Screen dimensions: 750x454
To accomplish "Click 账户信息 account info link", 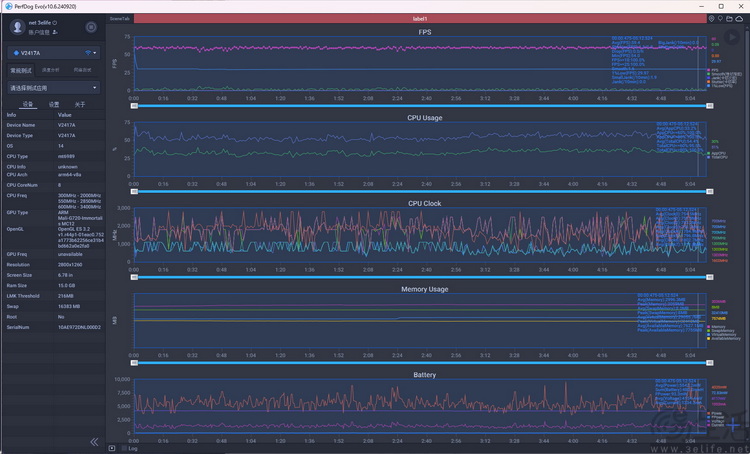I will (39, 32).
